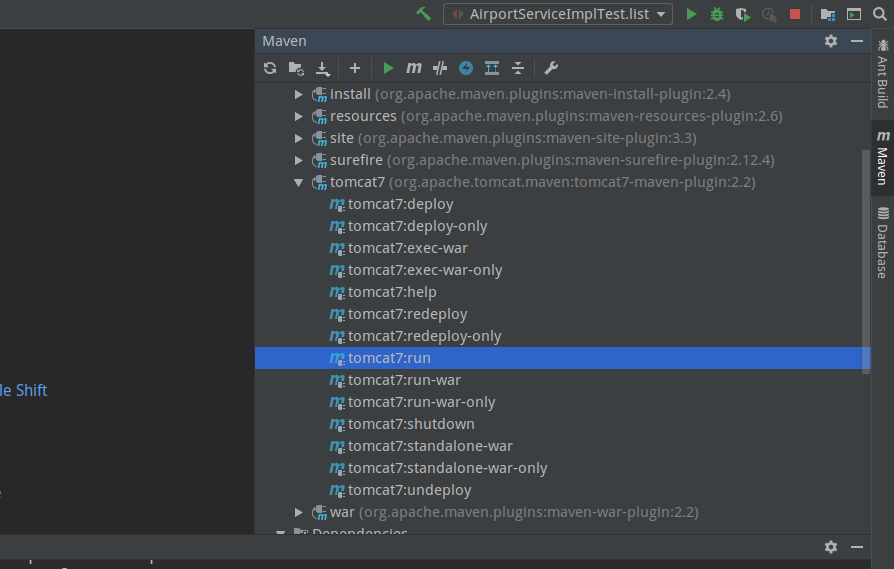Execute Maven goal m icon
The height and width of the screenshot is (569, 894).
click(413, 68)
